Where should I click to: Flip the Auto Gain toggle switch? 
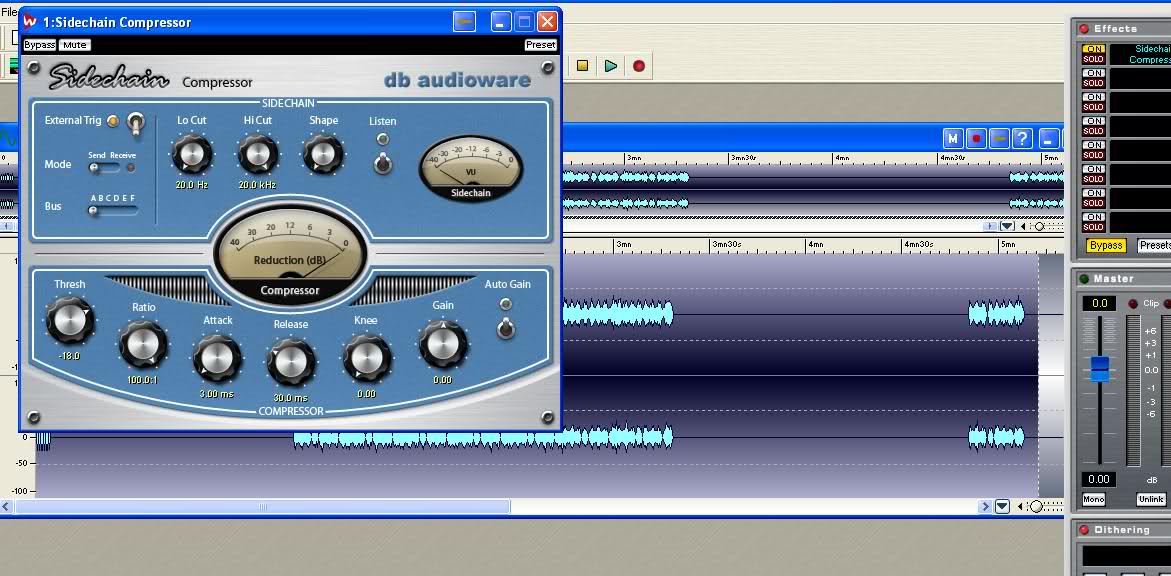[x=506, y=327]
